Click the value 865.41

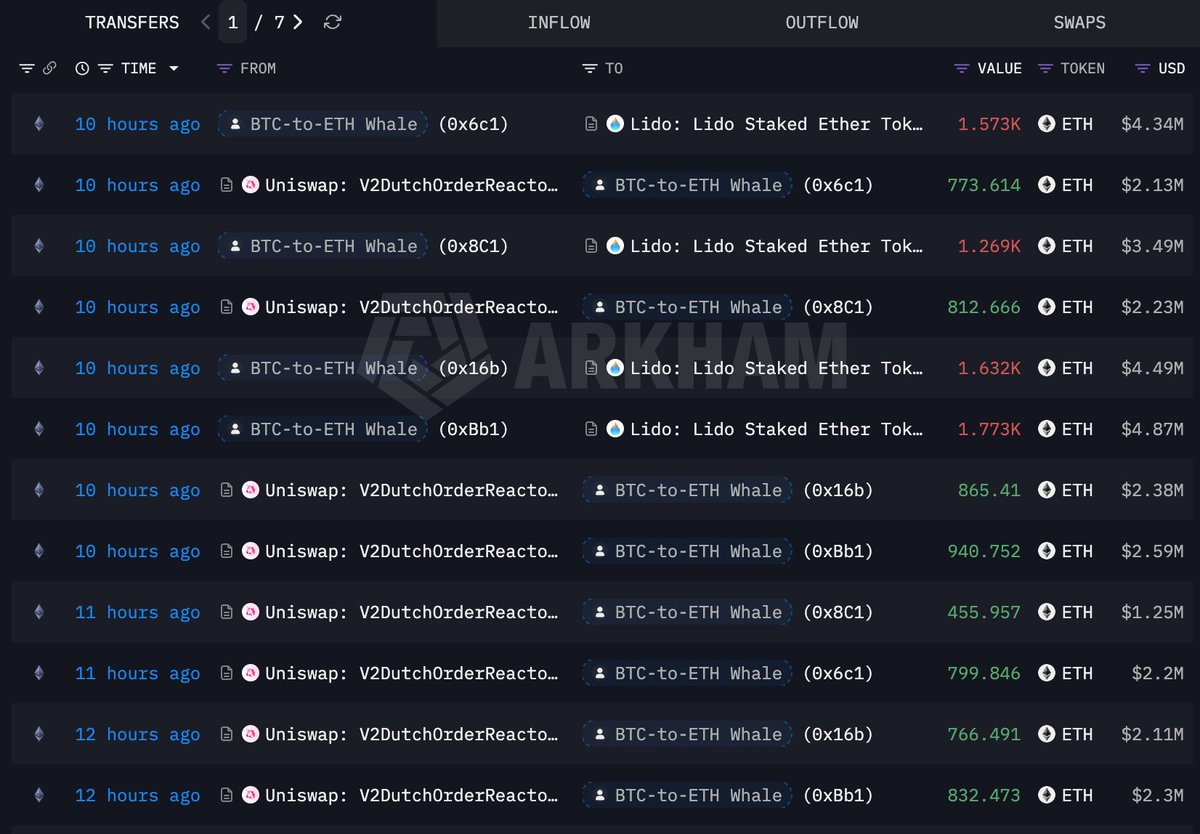989,490
